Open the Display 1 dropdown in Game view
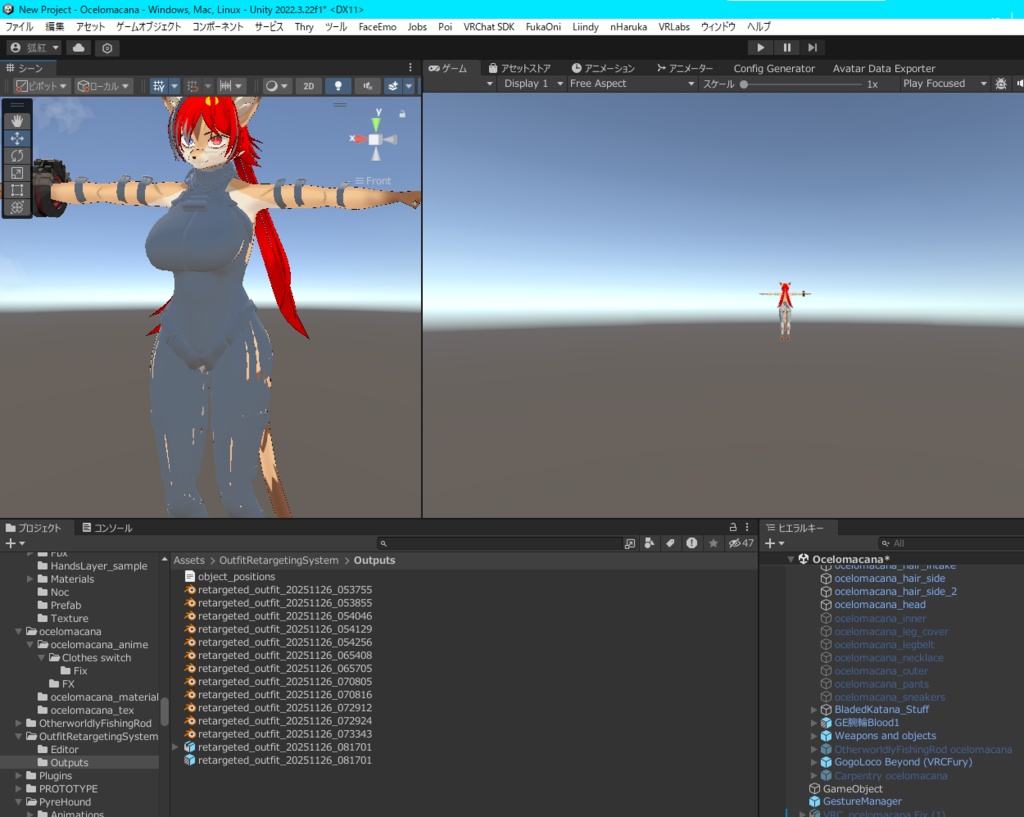The image size is (1024, 817). pyautogui.click(x=532, y=84)
